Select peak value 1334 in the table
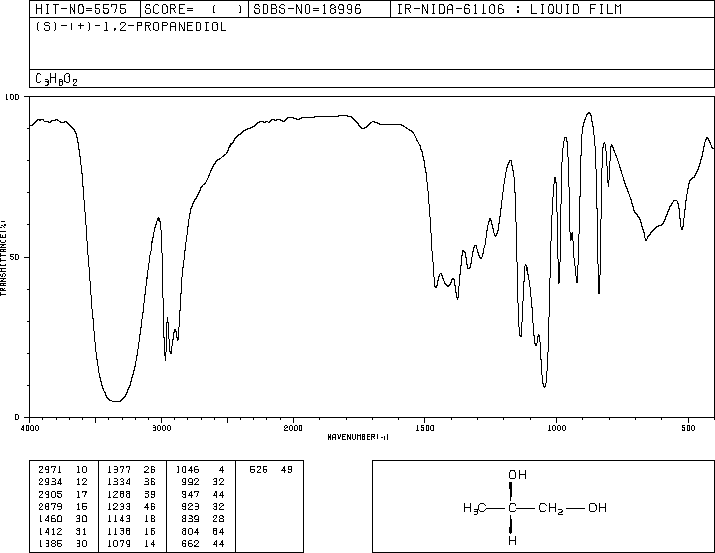 [119, 482]
